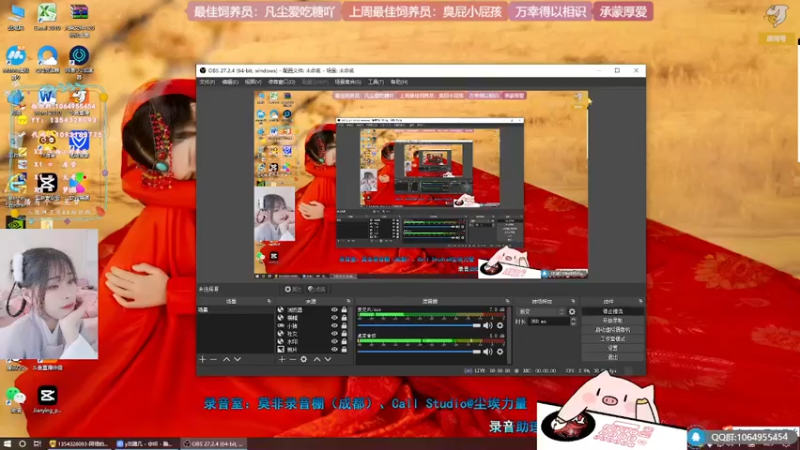Click 启动虚拟摄像机 virtual camera button
This screenshot has width=800, height=450.
point(612,330)
